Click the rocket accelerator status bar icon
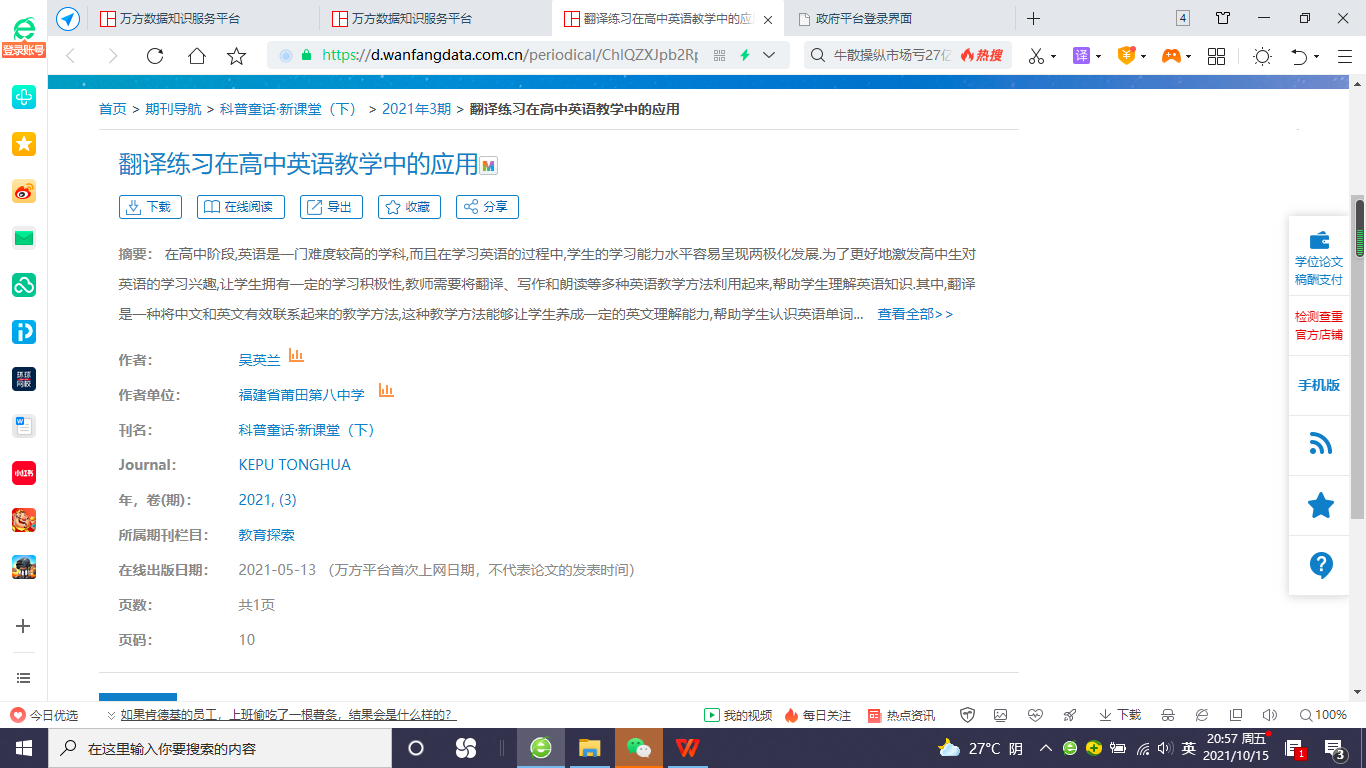Image resolution: width=1366 pixels, height=768 pixels. tap(1069, 715)
